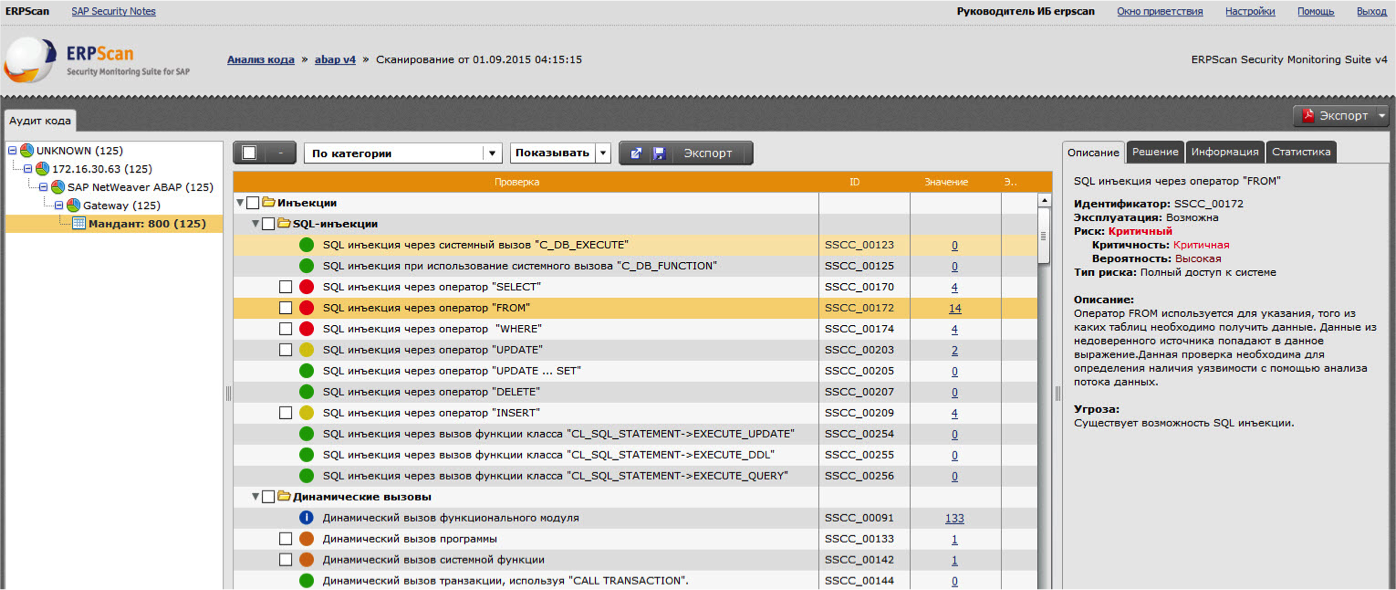The height and width of the screenshot is (590, 1396).
Task: Collapse the SAP NetWeaver ABAP node
Action: pyautogui.click(x=43, y=187)
